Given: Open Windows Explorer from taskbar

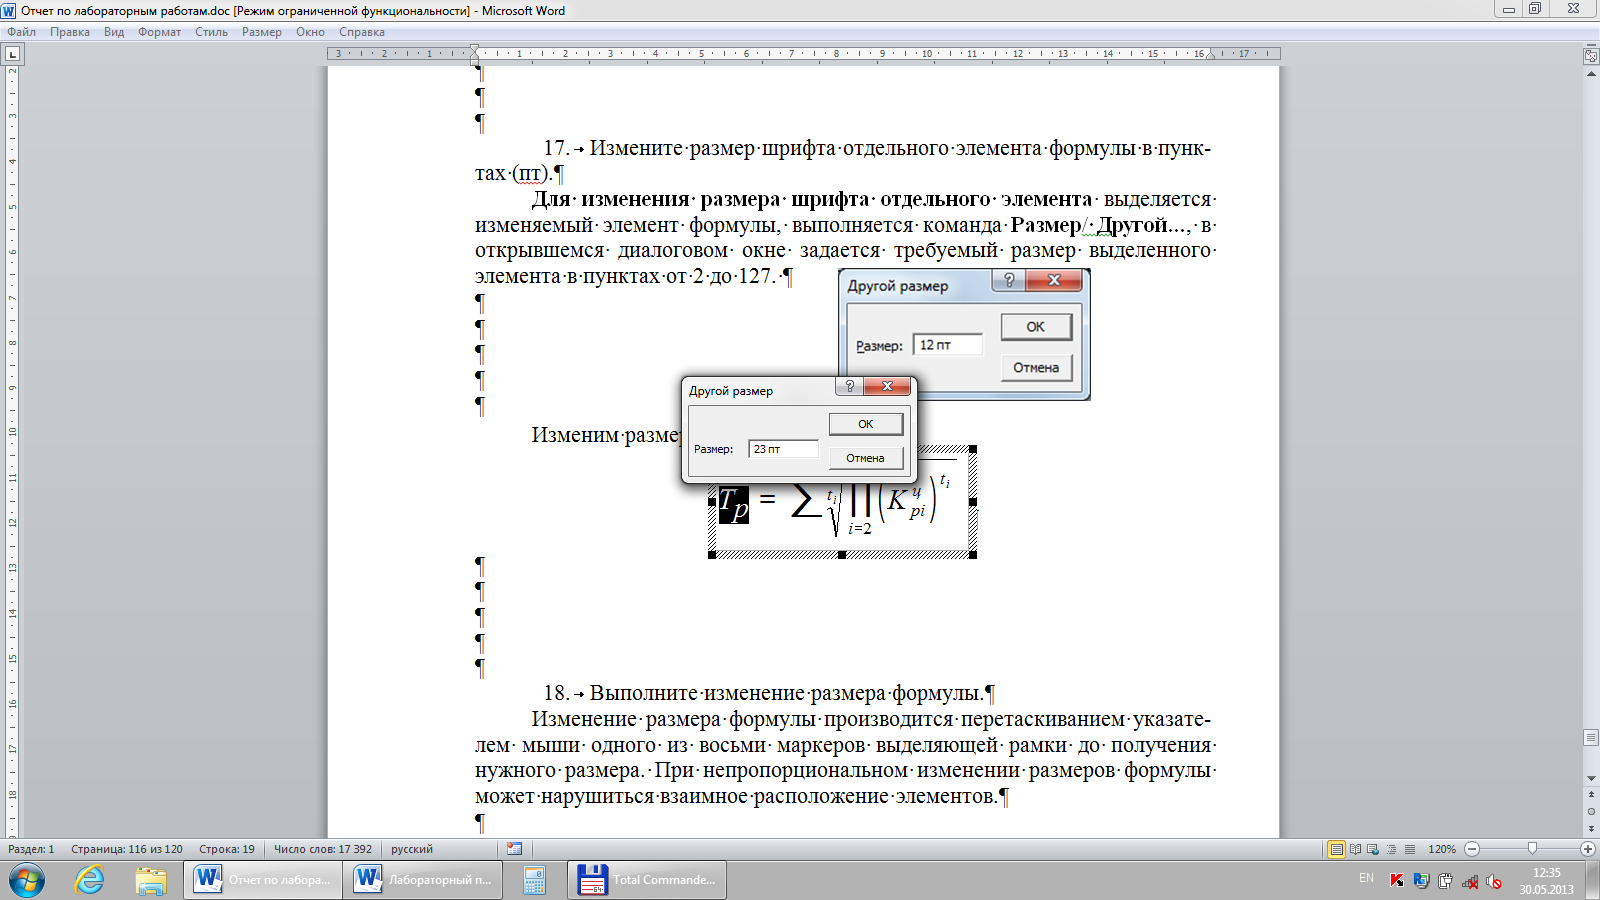Looking at the screenshot, I should click(x=151, y=880).
